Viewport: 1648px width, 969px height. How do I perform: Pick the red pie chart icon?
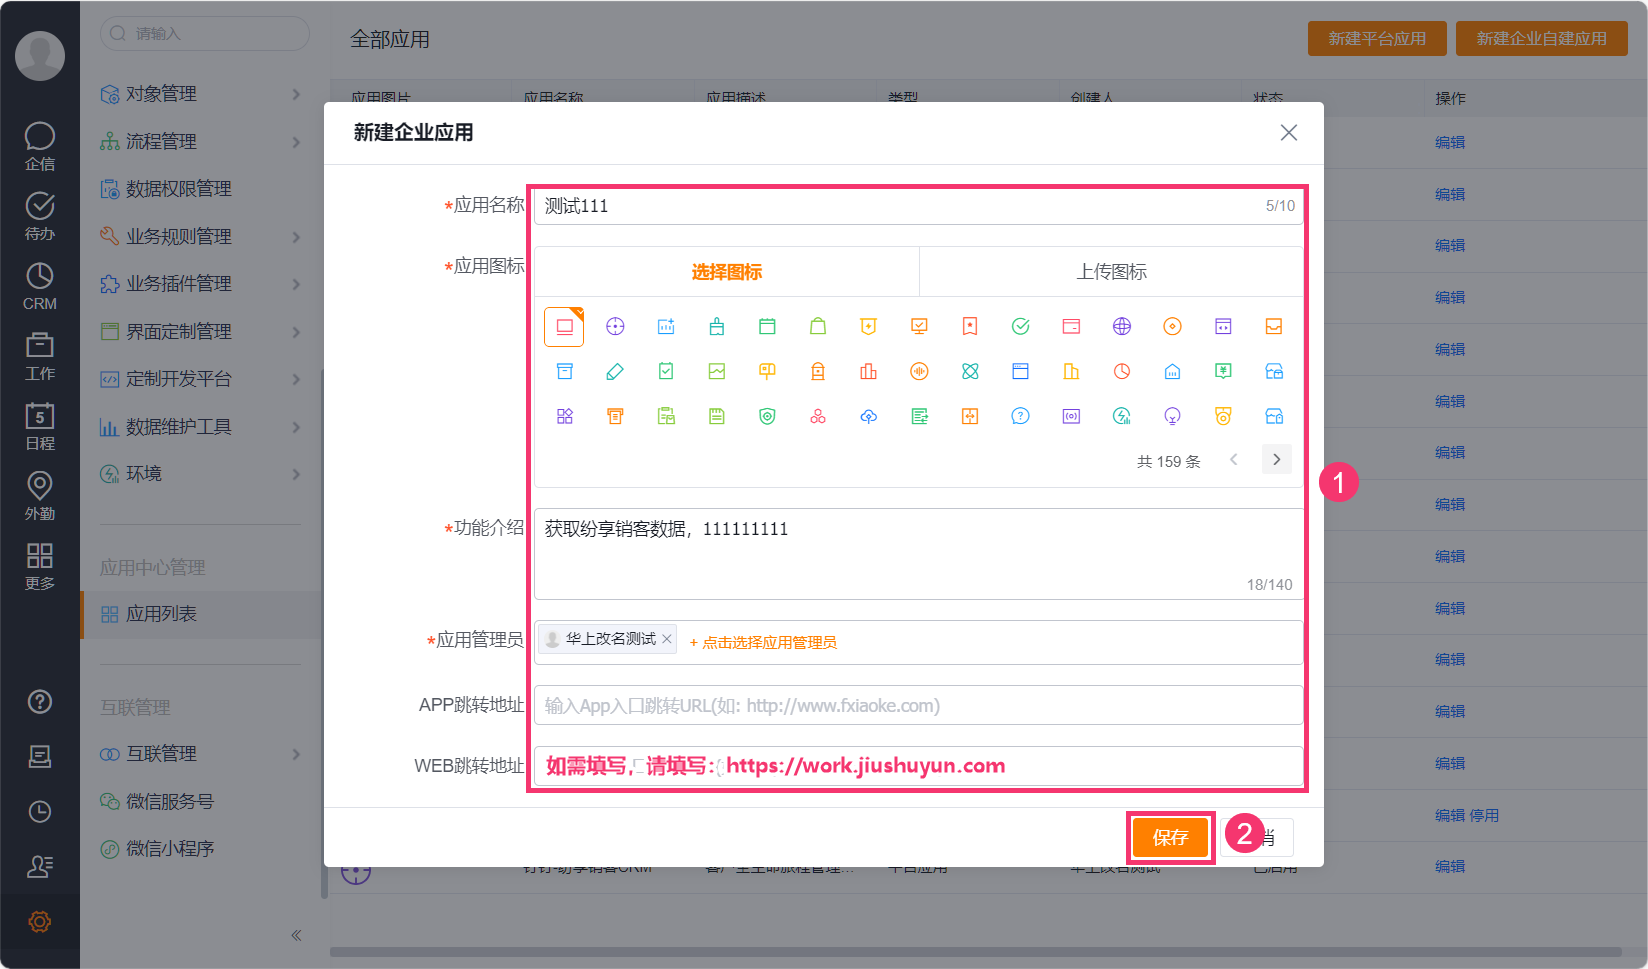pyautogui.click(x=1122, y=371)
